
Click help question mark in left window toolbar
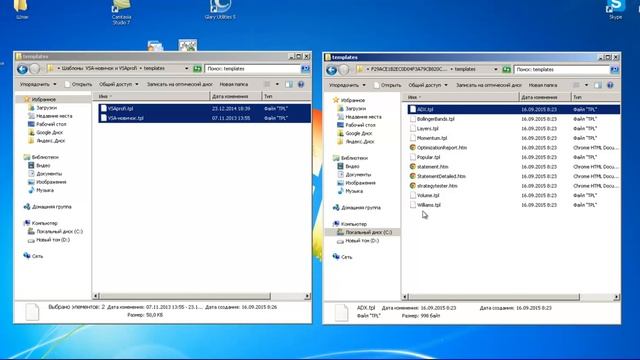[x=301, y=84]
